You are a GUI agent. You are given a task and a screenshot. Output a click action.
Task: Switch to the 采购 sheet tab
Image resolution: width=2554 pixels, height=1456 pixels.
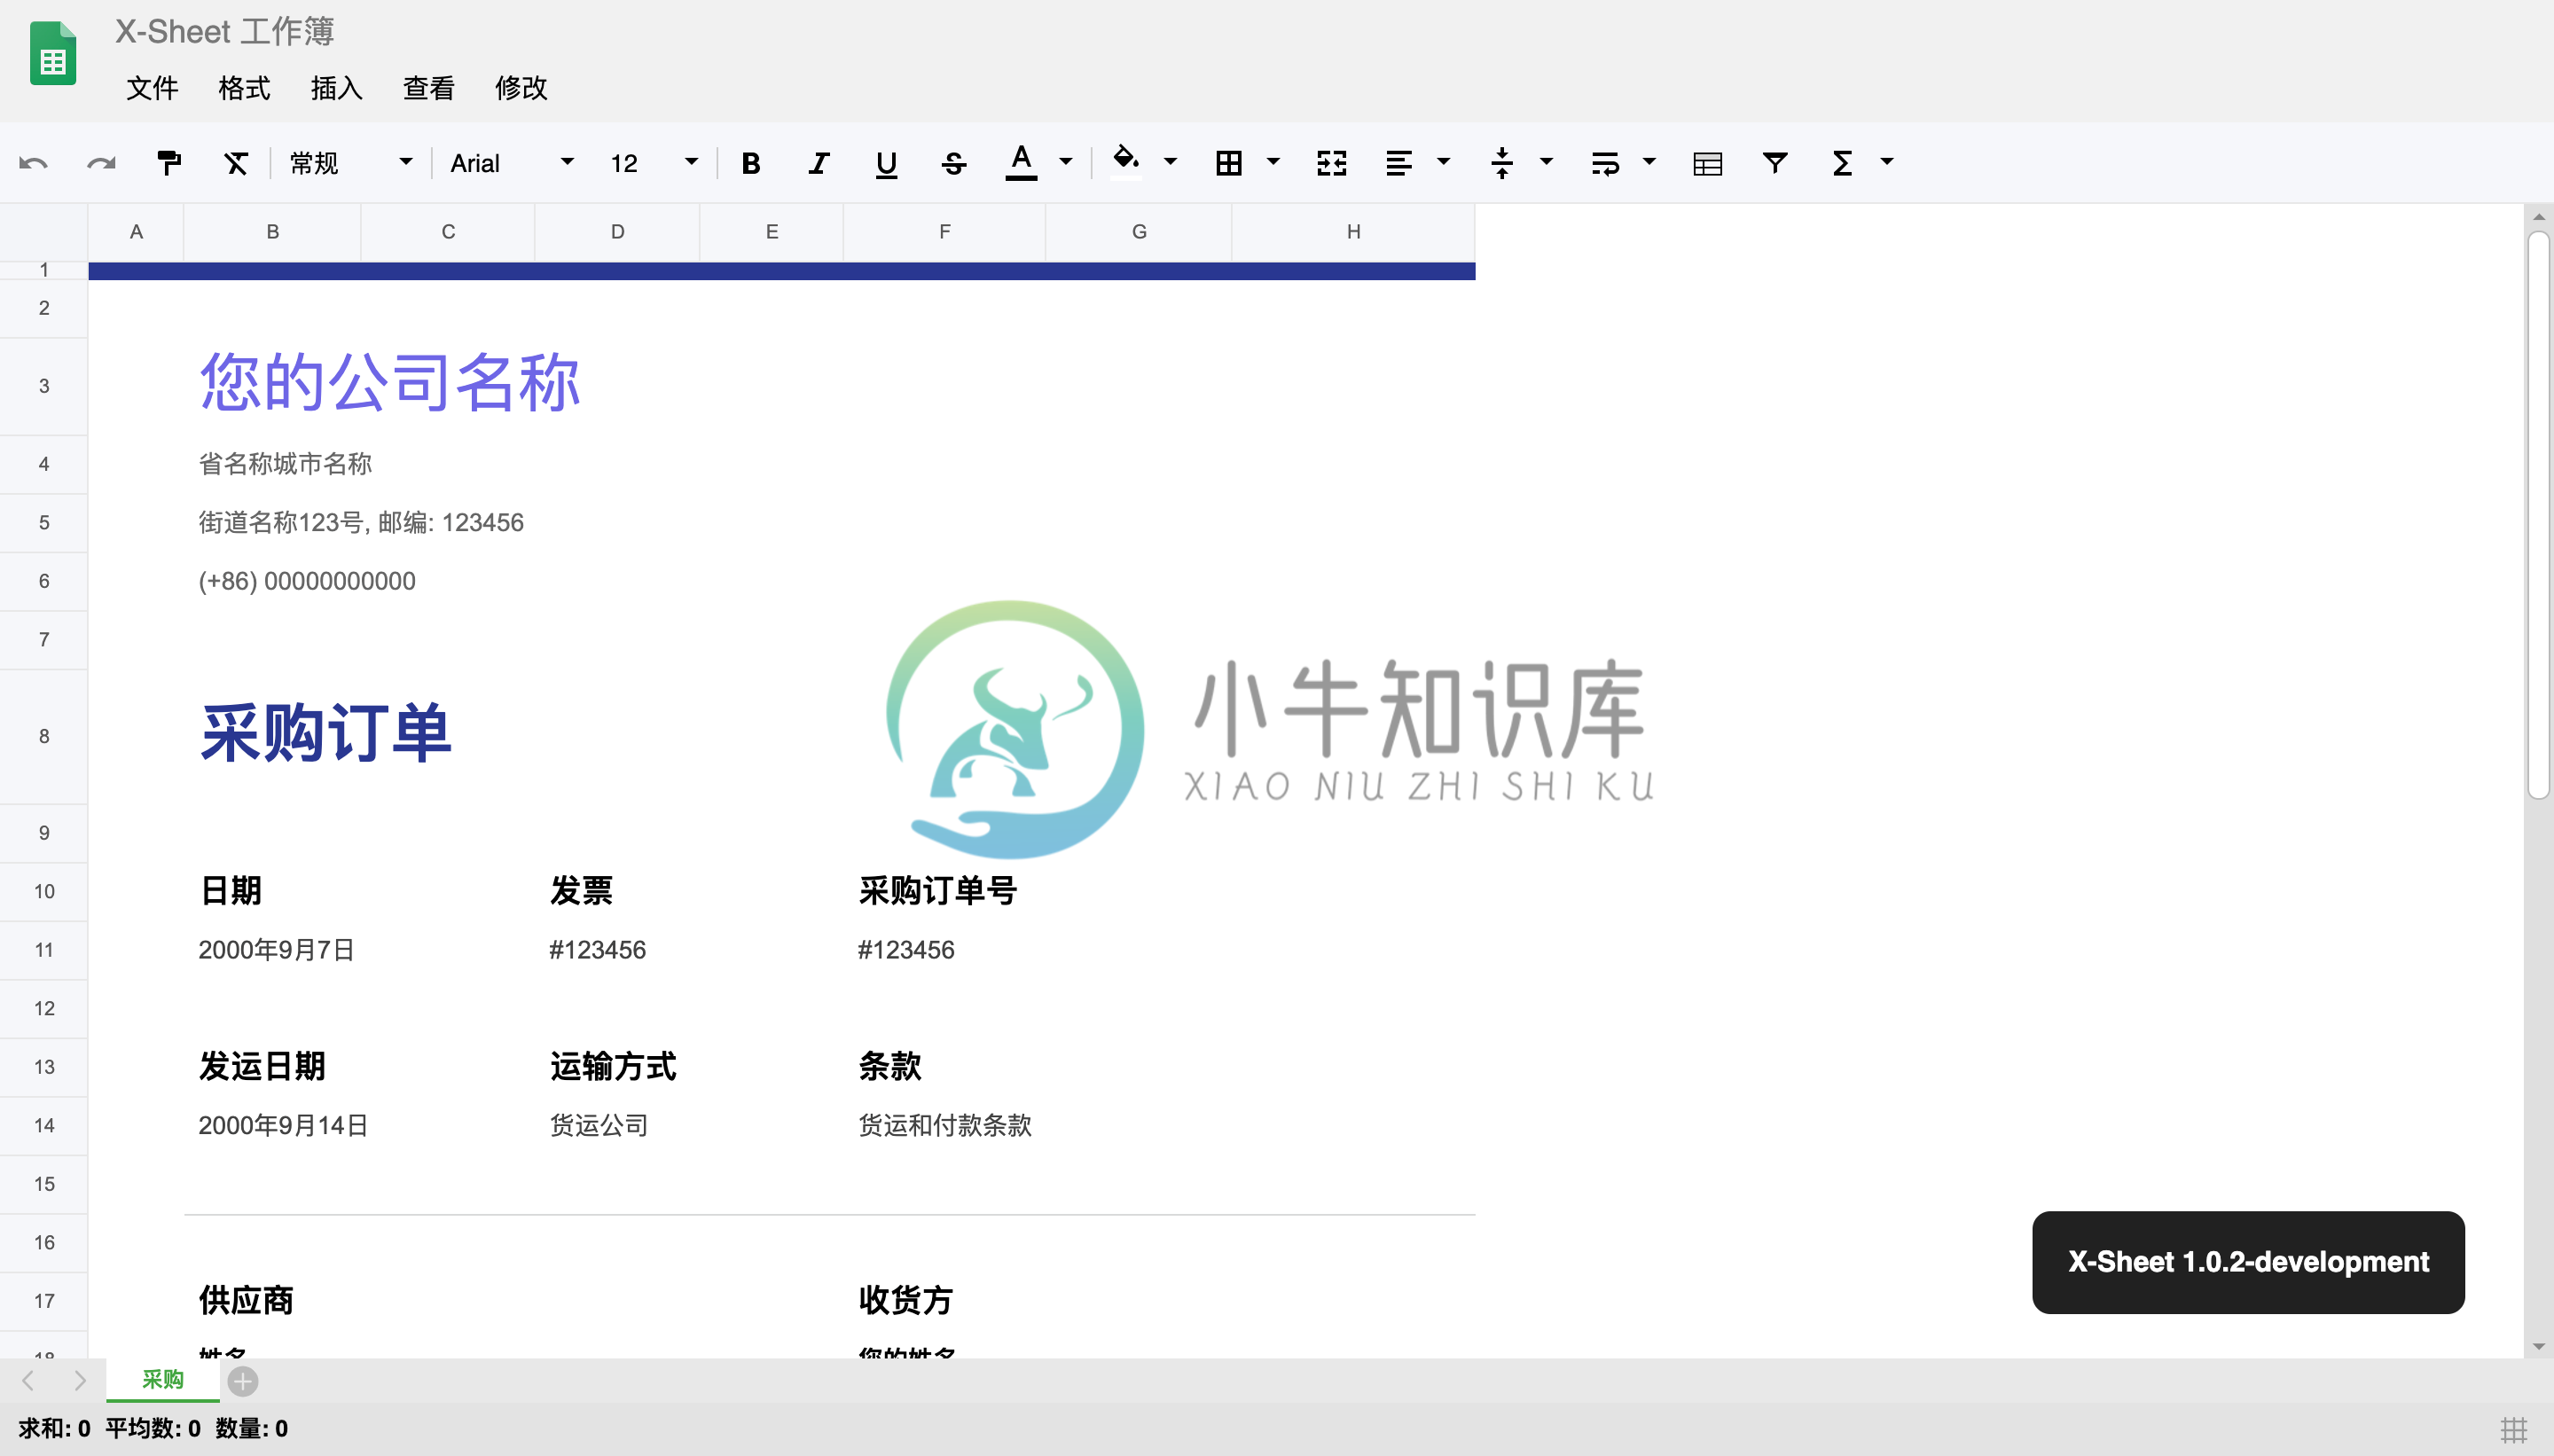tap(163, 1380)
